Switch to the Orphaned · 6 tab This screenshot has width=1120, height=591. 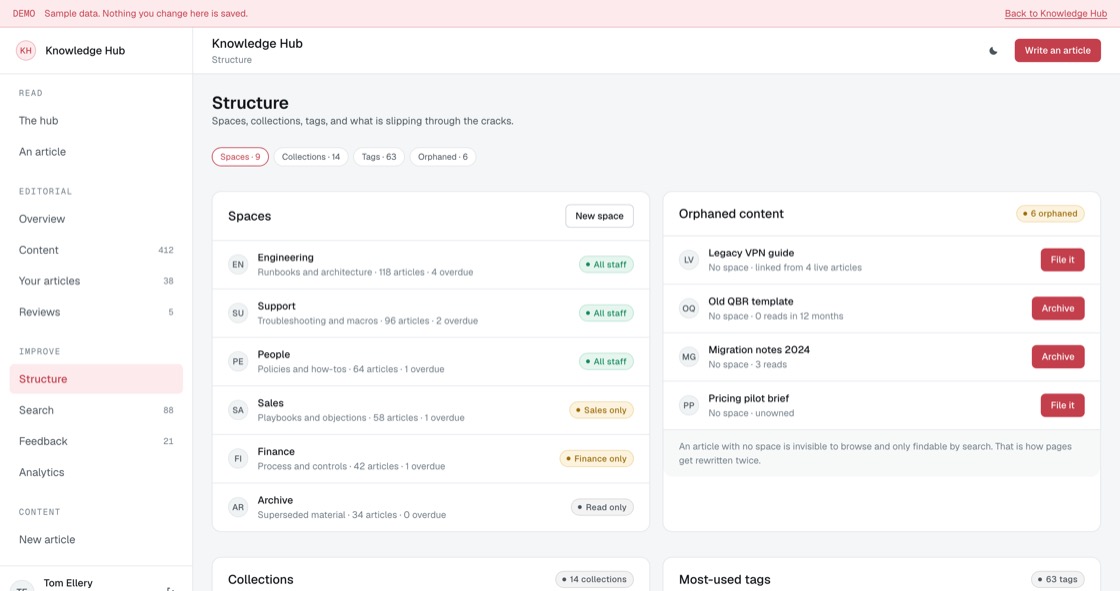(443, 157)
